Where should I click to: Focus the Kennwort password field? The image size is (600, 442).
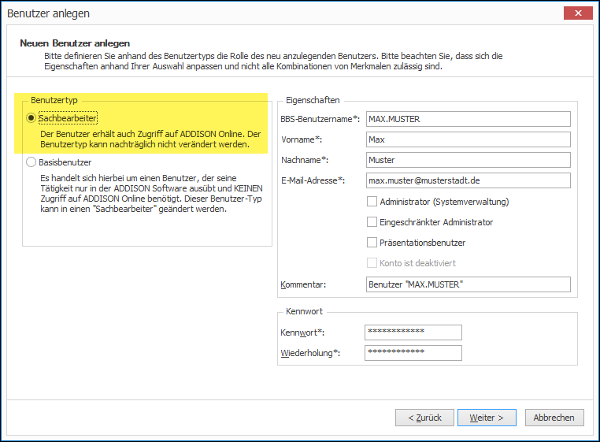pyautogui.click(x=413, y=332)
